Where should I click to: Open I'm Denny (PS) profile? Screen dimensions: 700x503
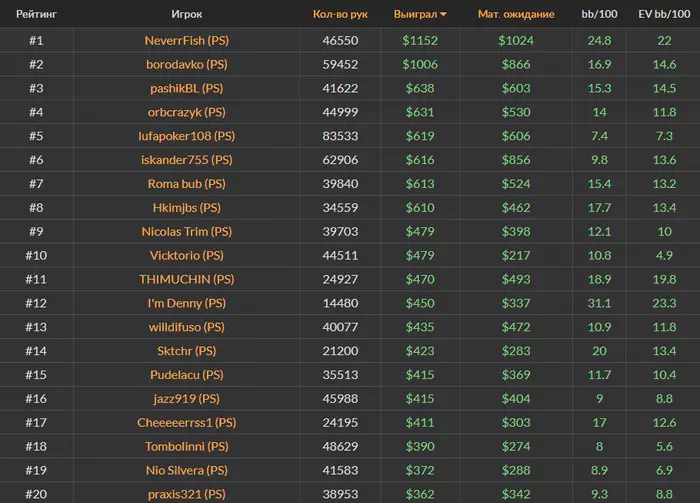click(x=186, y=303)
